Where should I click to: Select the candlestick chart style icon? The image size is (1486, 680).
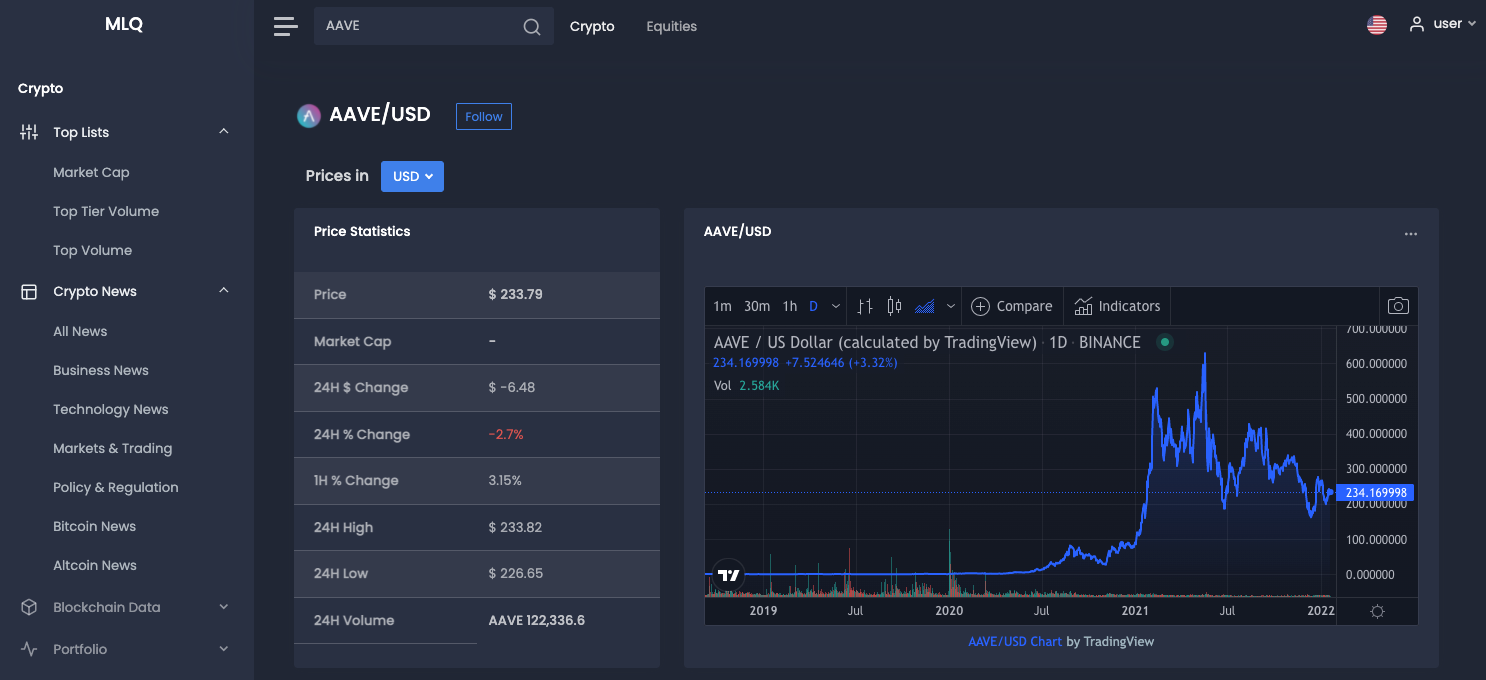[x=894, y=306]
